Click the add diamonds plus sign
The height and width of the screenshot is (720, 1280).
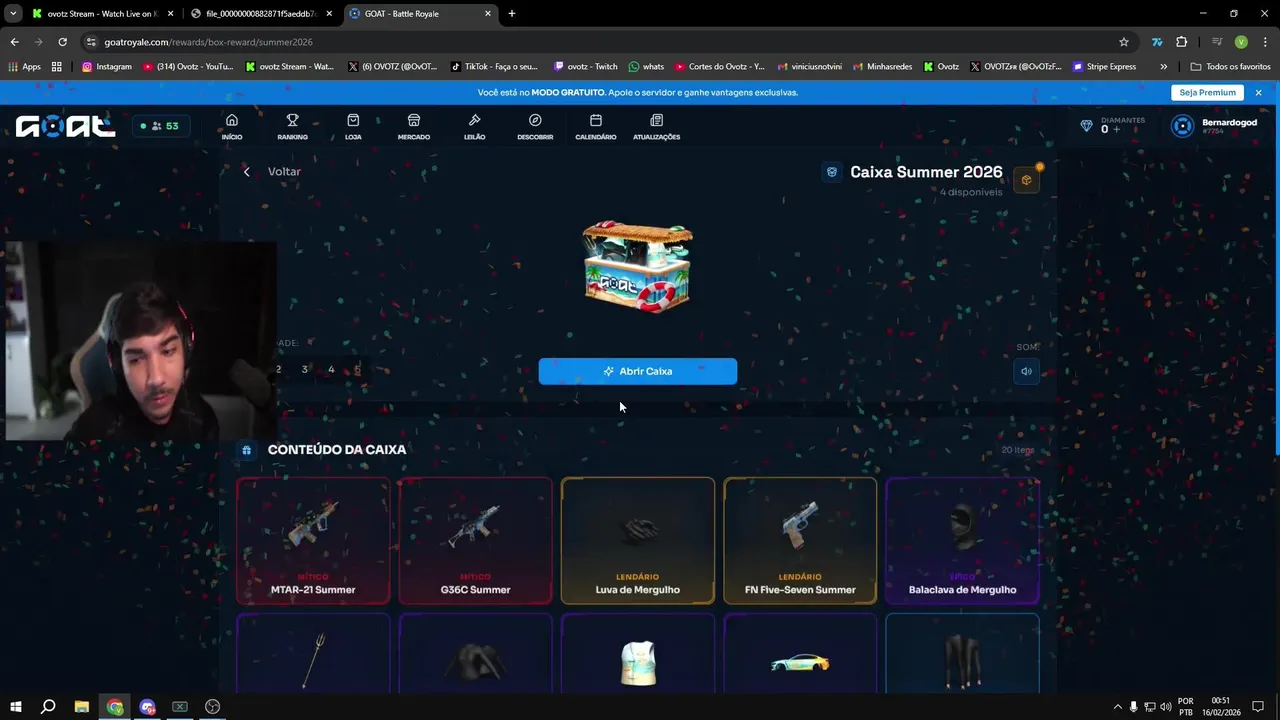[1117, 130]
